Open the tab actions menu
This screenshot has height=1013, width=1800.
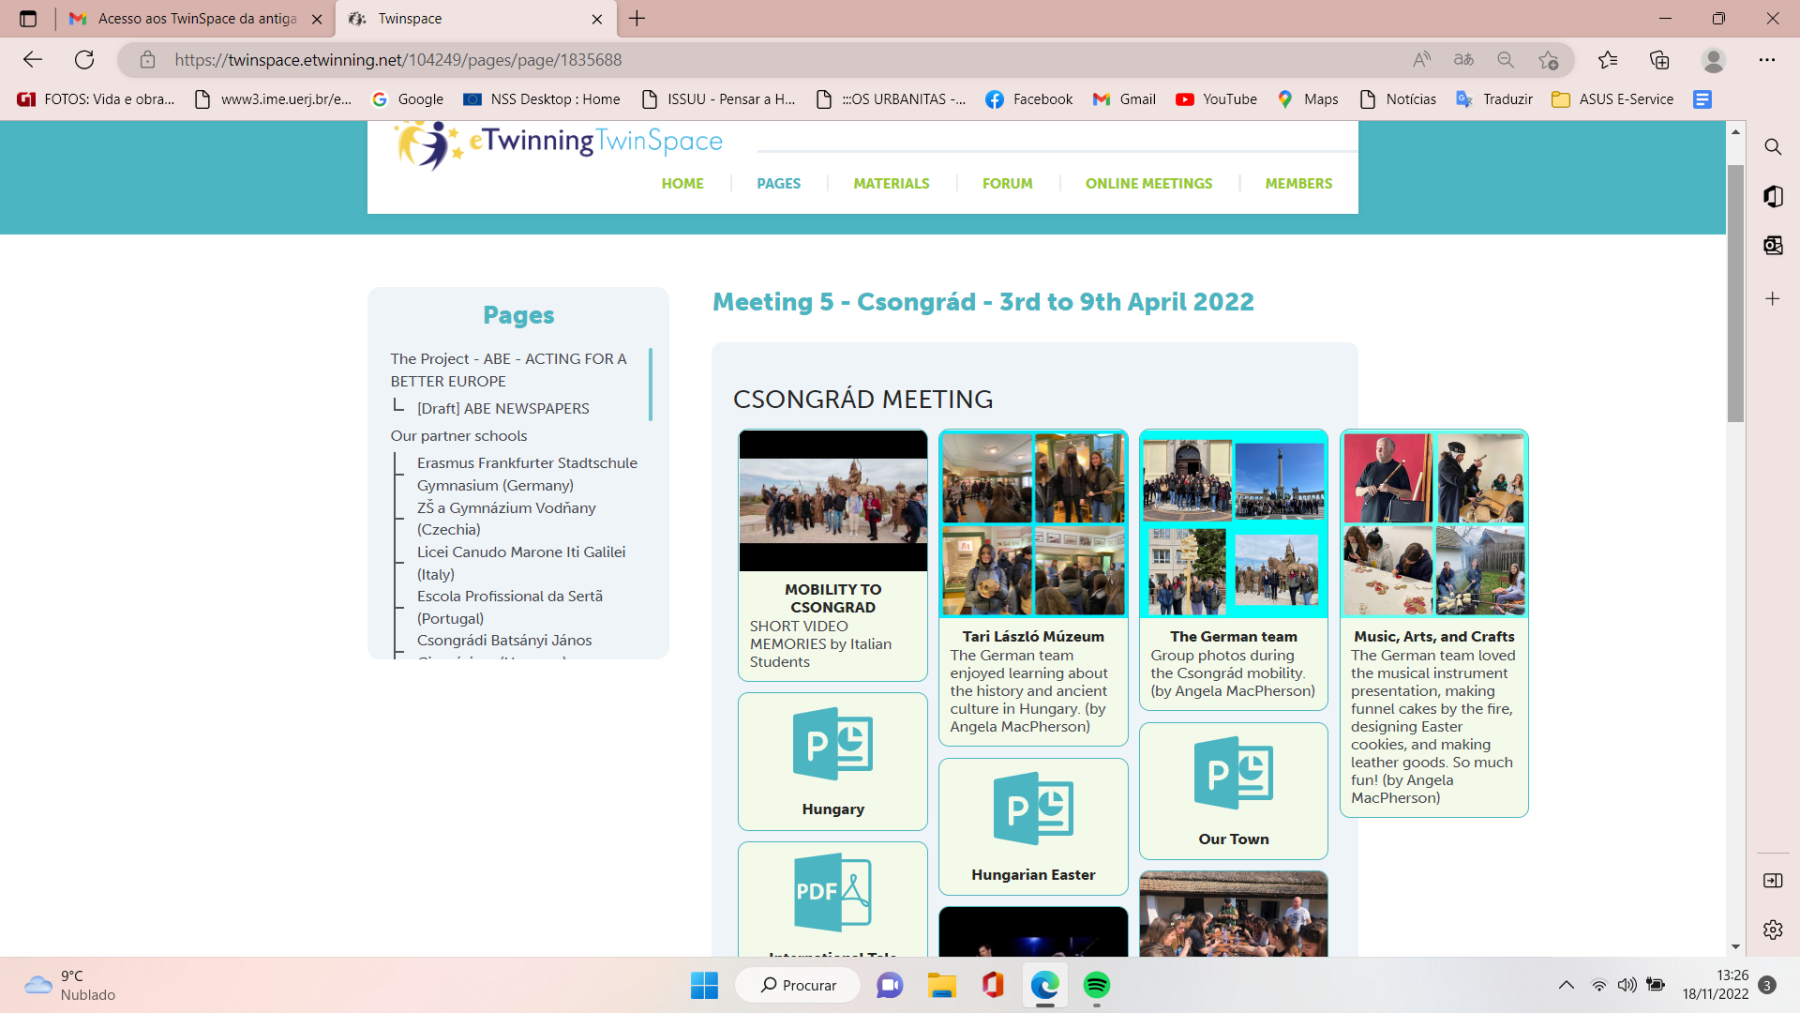pos(28,18)
